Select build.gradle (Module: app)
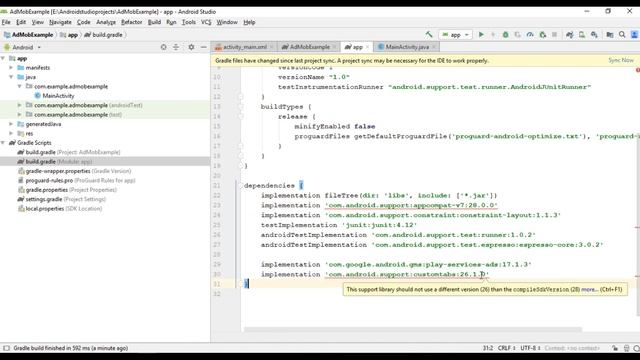 (55, 162)
